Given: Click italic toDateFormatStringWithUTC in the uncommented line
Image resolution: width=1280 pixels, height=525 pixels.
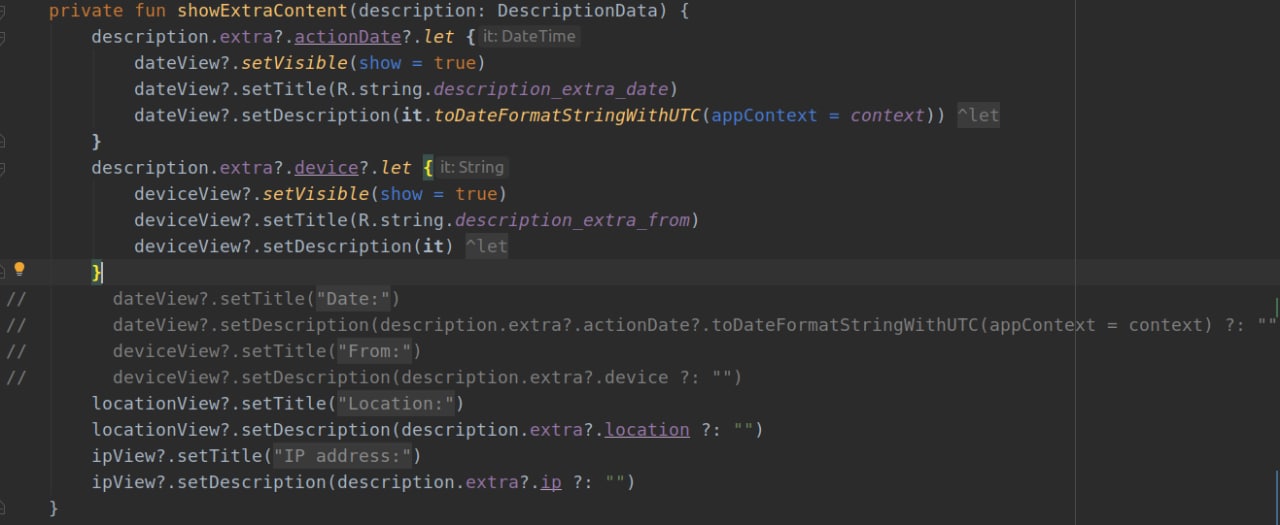Looking at the screenshot, I should (568, 115).
